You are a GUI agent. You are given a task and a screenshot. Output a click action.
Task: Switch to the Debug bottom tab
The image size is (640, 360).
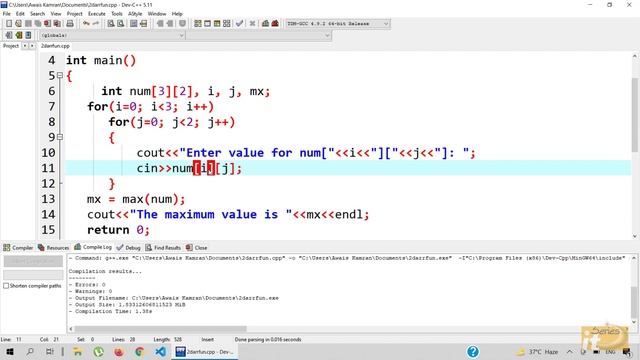point(129,248)
